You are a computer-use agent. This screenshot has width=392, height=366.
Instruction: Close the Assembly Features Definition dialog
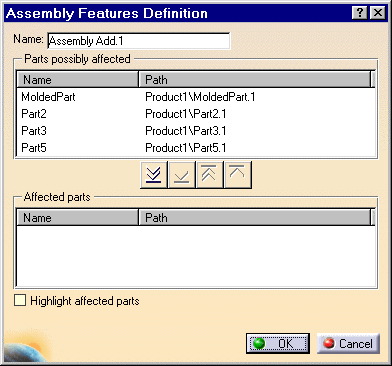coord(378,13)
